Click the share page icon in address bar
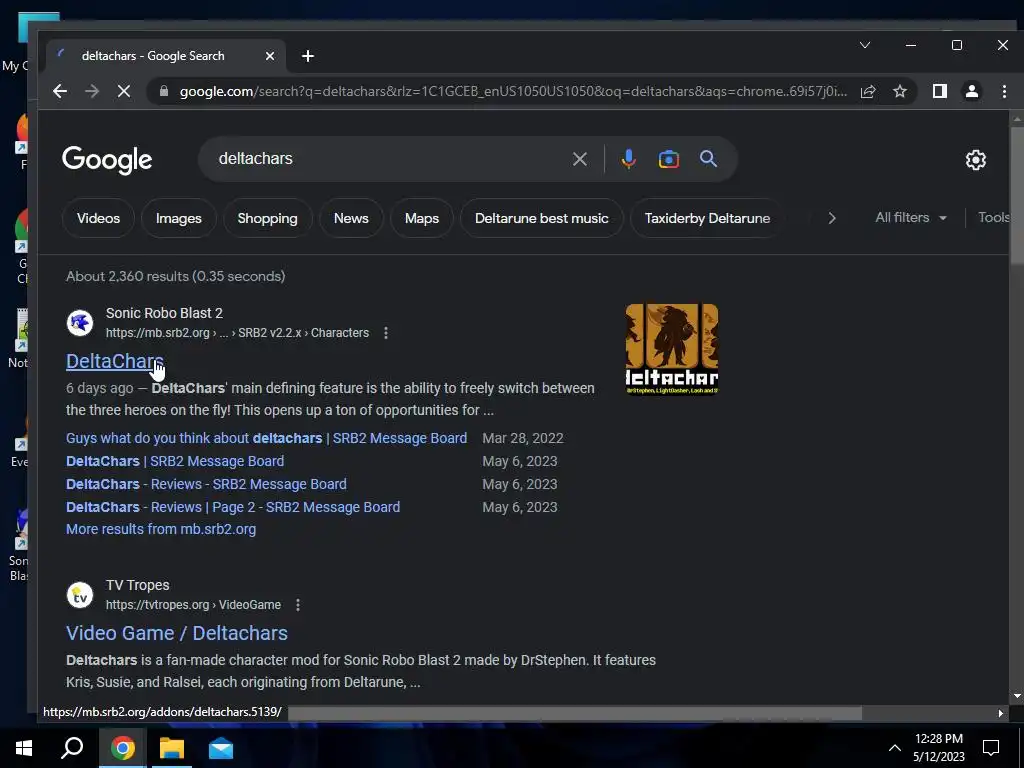This screenshot has width=1024, height=768. tap(868, 91)
